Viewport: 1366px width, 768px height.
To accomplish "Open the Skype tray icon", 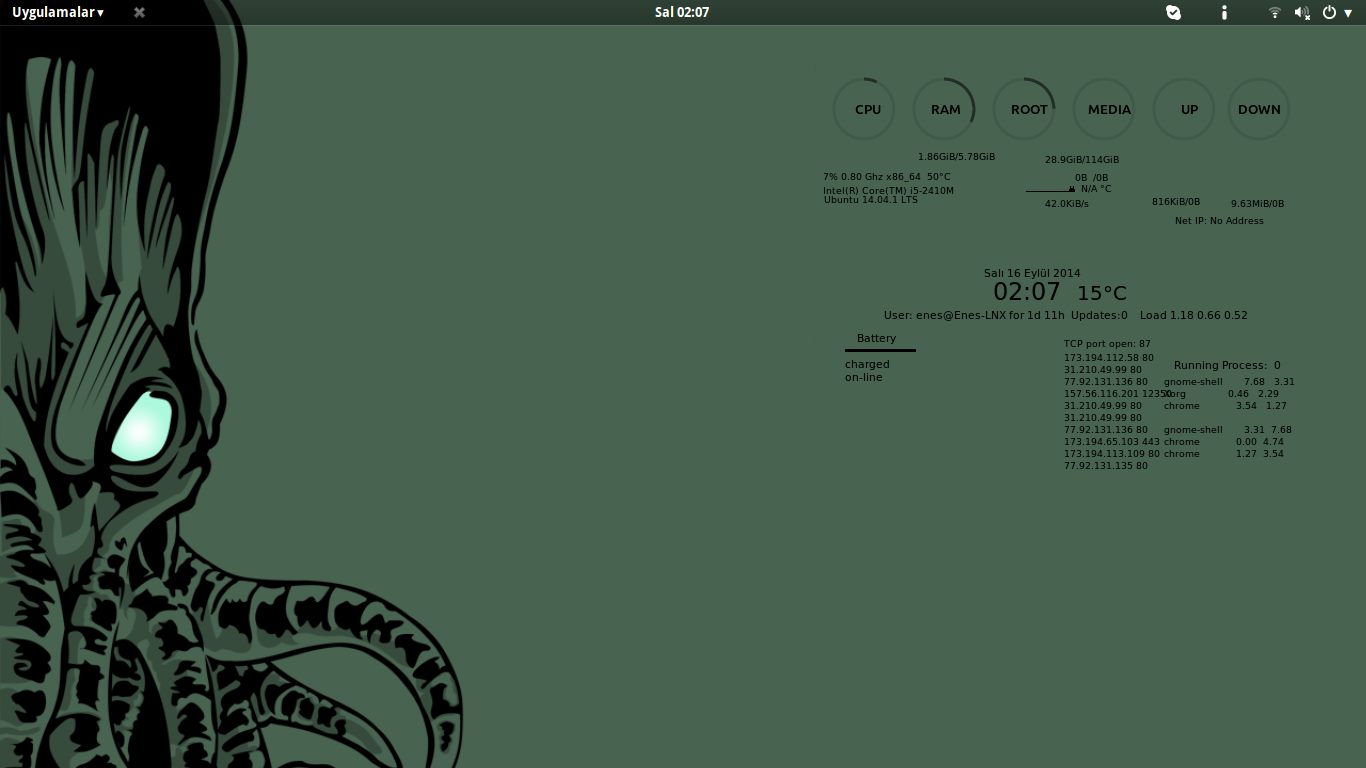I will pos(1174,12).
